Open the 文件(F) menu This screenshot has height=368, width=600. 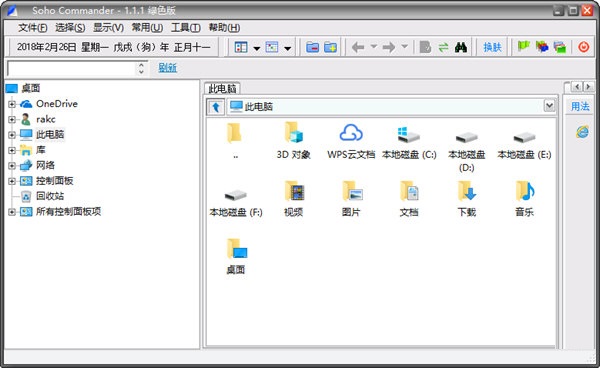[x=33, y=28]
